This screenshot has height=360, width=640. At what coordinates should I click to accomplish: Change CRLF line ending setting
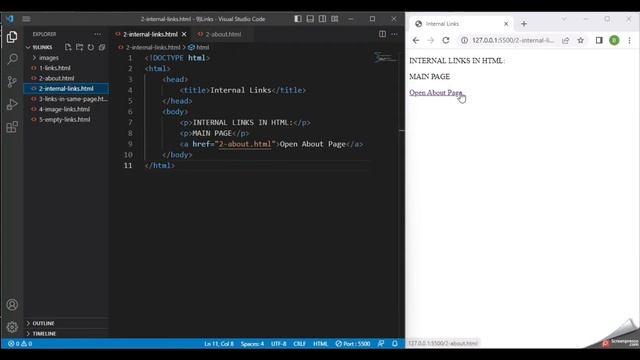pos(299,344)
